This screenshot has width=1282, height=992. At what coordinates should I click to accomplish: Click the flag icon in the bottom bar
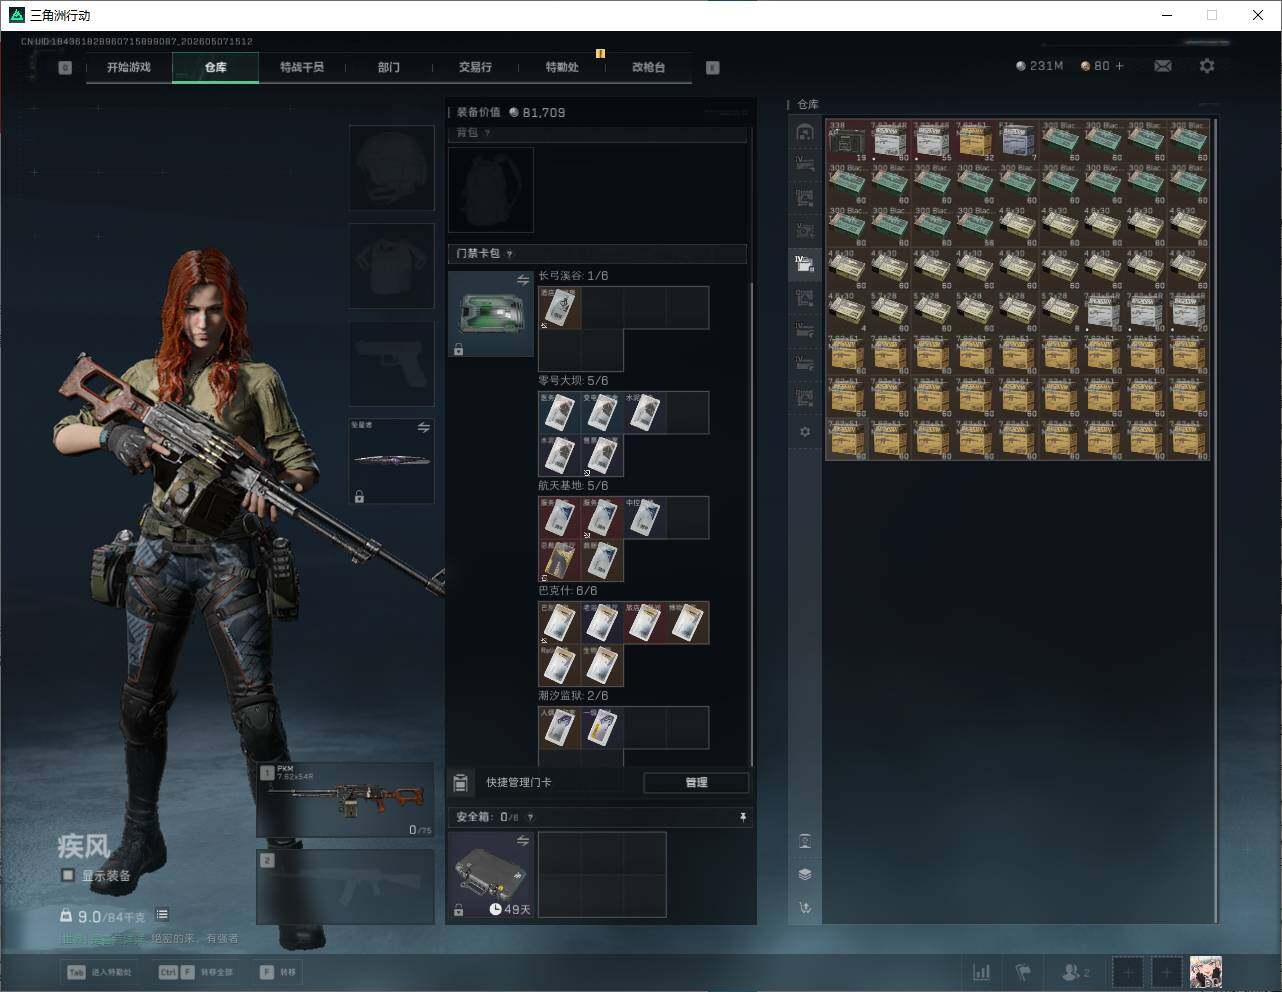pos(1023,972)
